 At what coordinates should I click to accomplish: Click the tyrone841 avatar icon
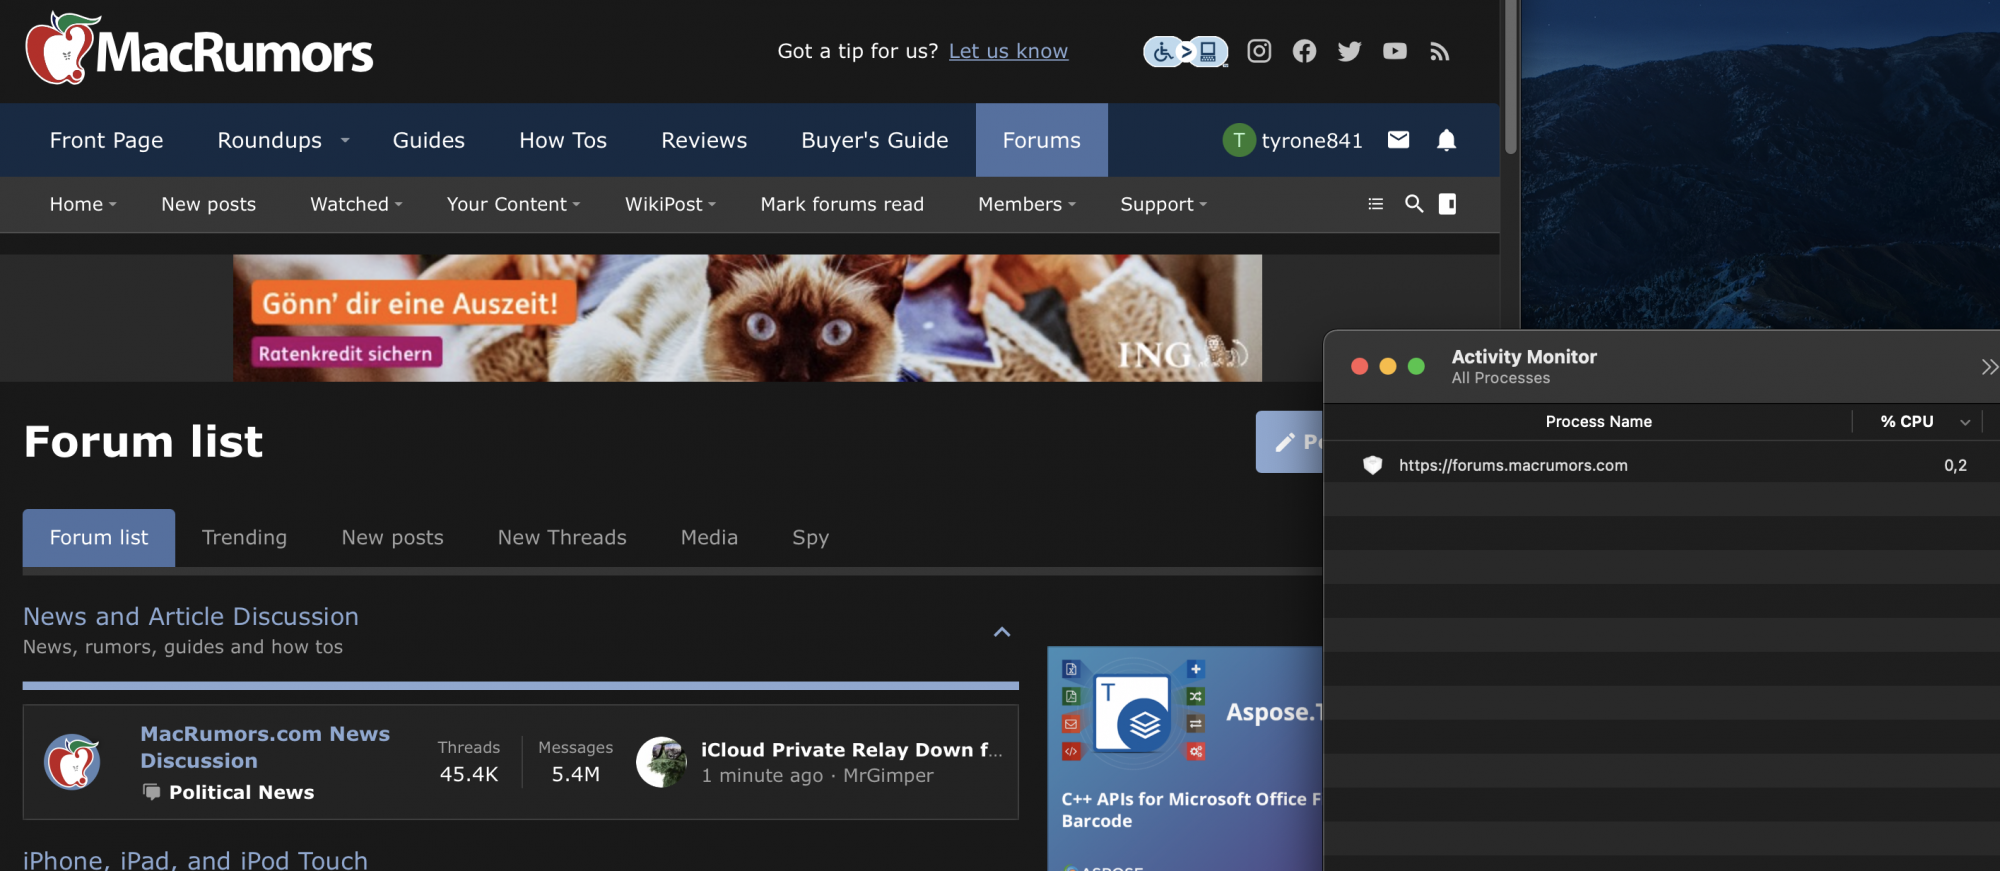coord(1238,140)
